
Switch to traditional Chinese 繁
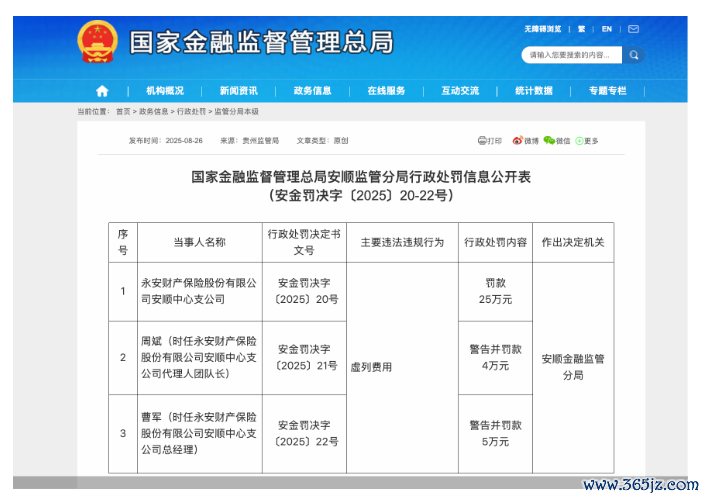(581, 29)
